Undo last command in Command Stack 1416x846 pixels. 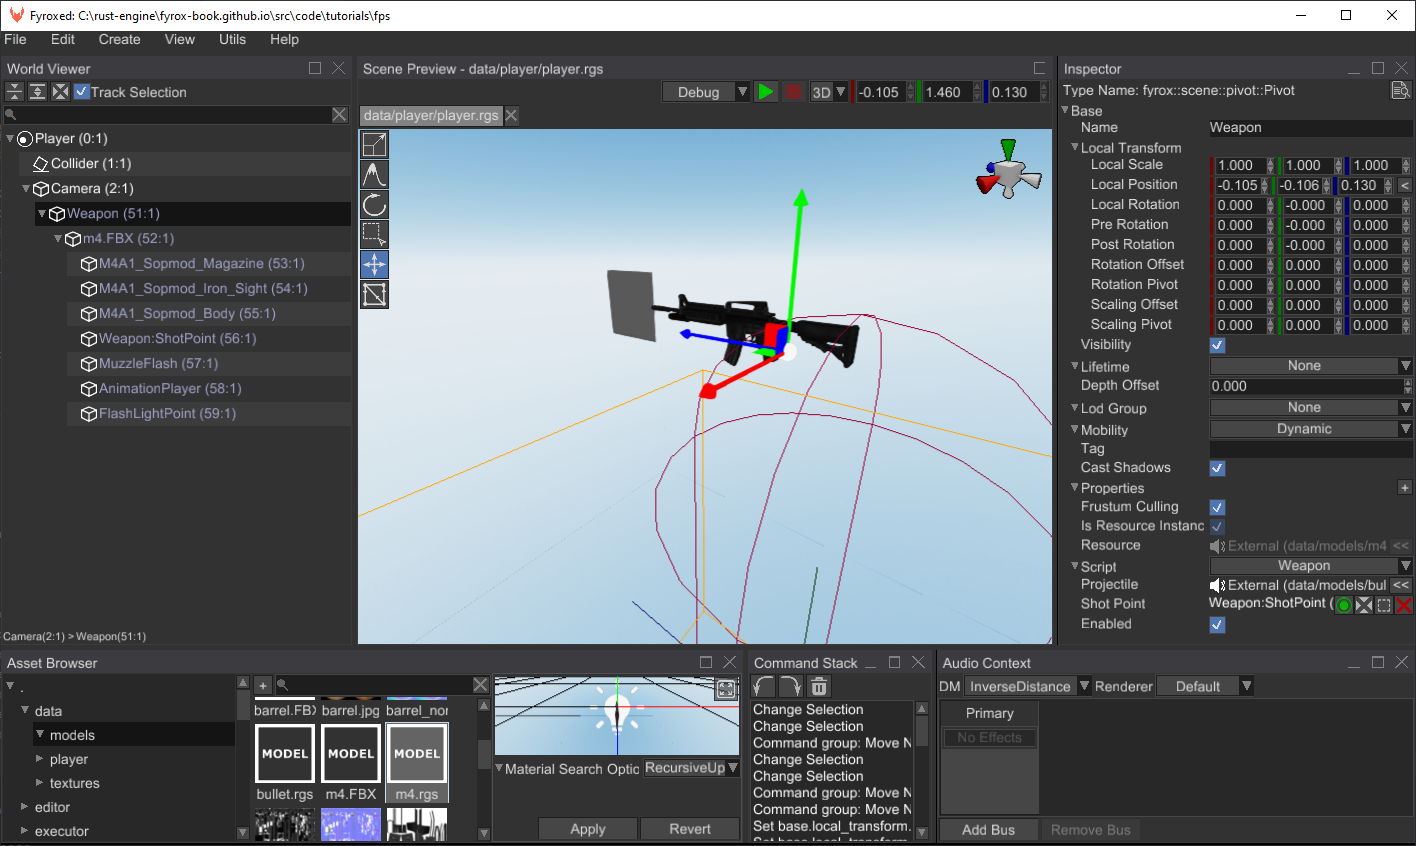[764, 686]
